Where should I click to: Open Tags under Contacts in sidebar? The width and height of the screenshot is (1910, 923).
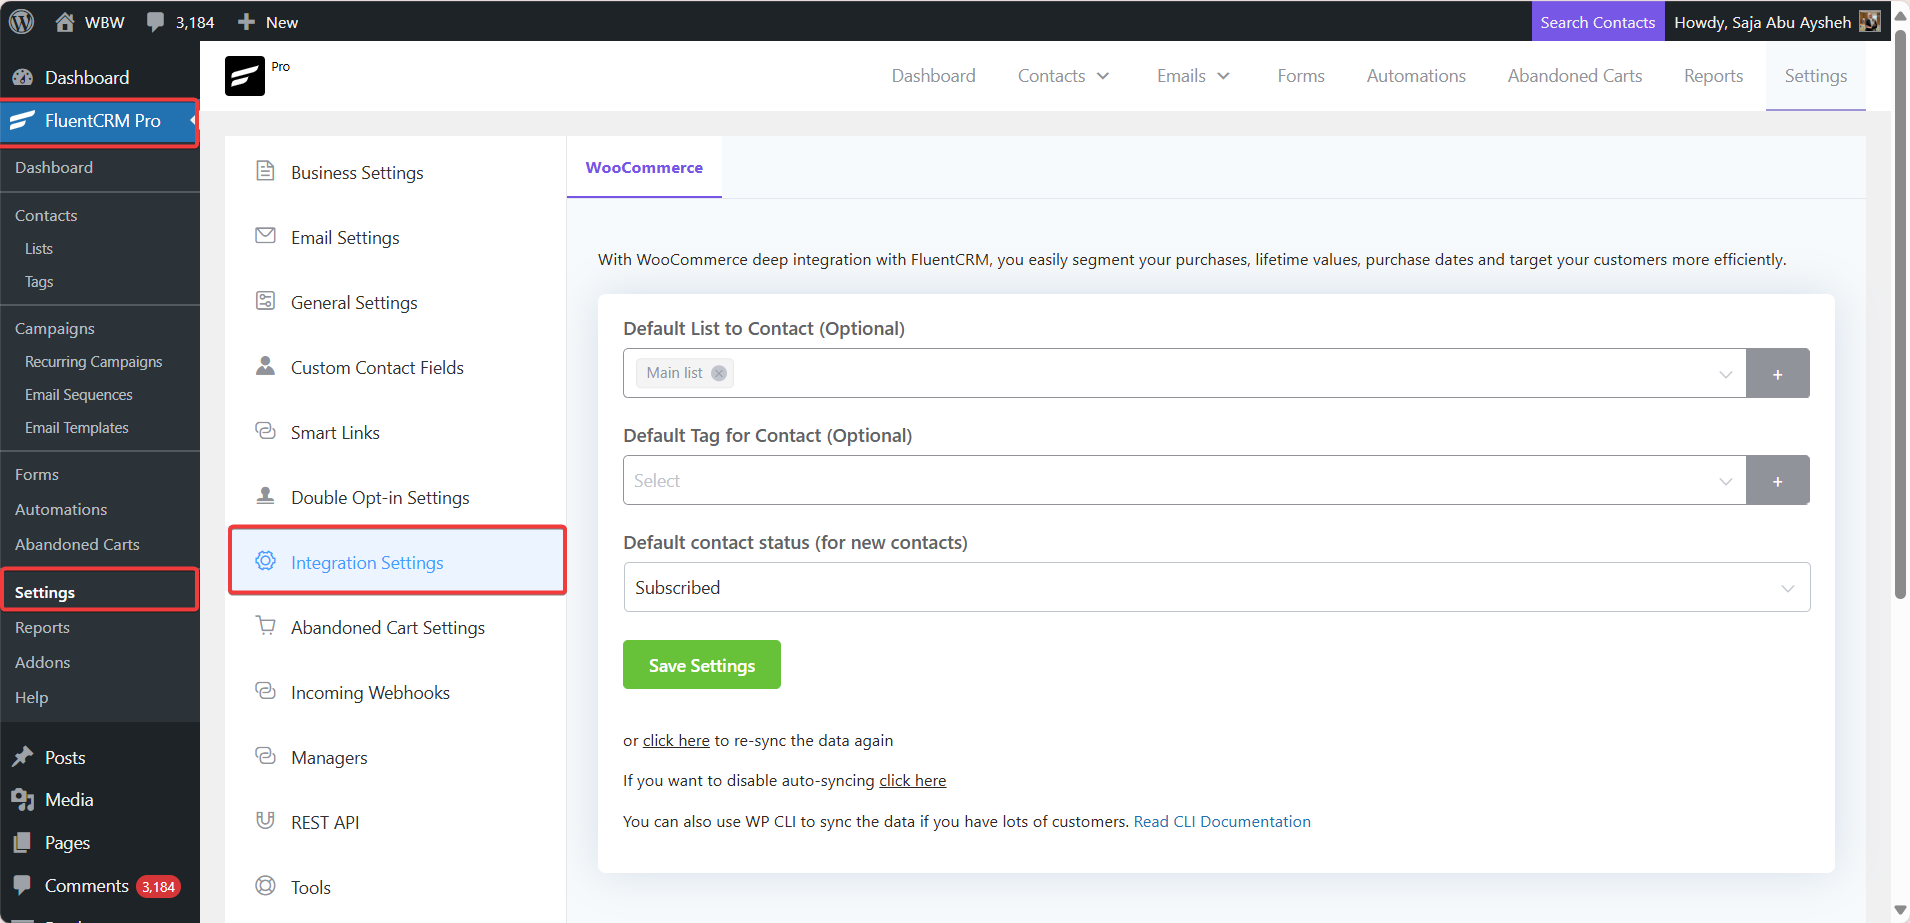[39, 282]
